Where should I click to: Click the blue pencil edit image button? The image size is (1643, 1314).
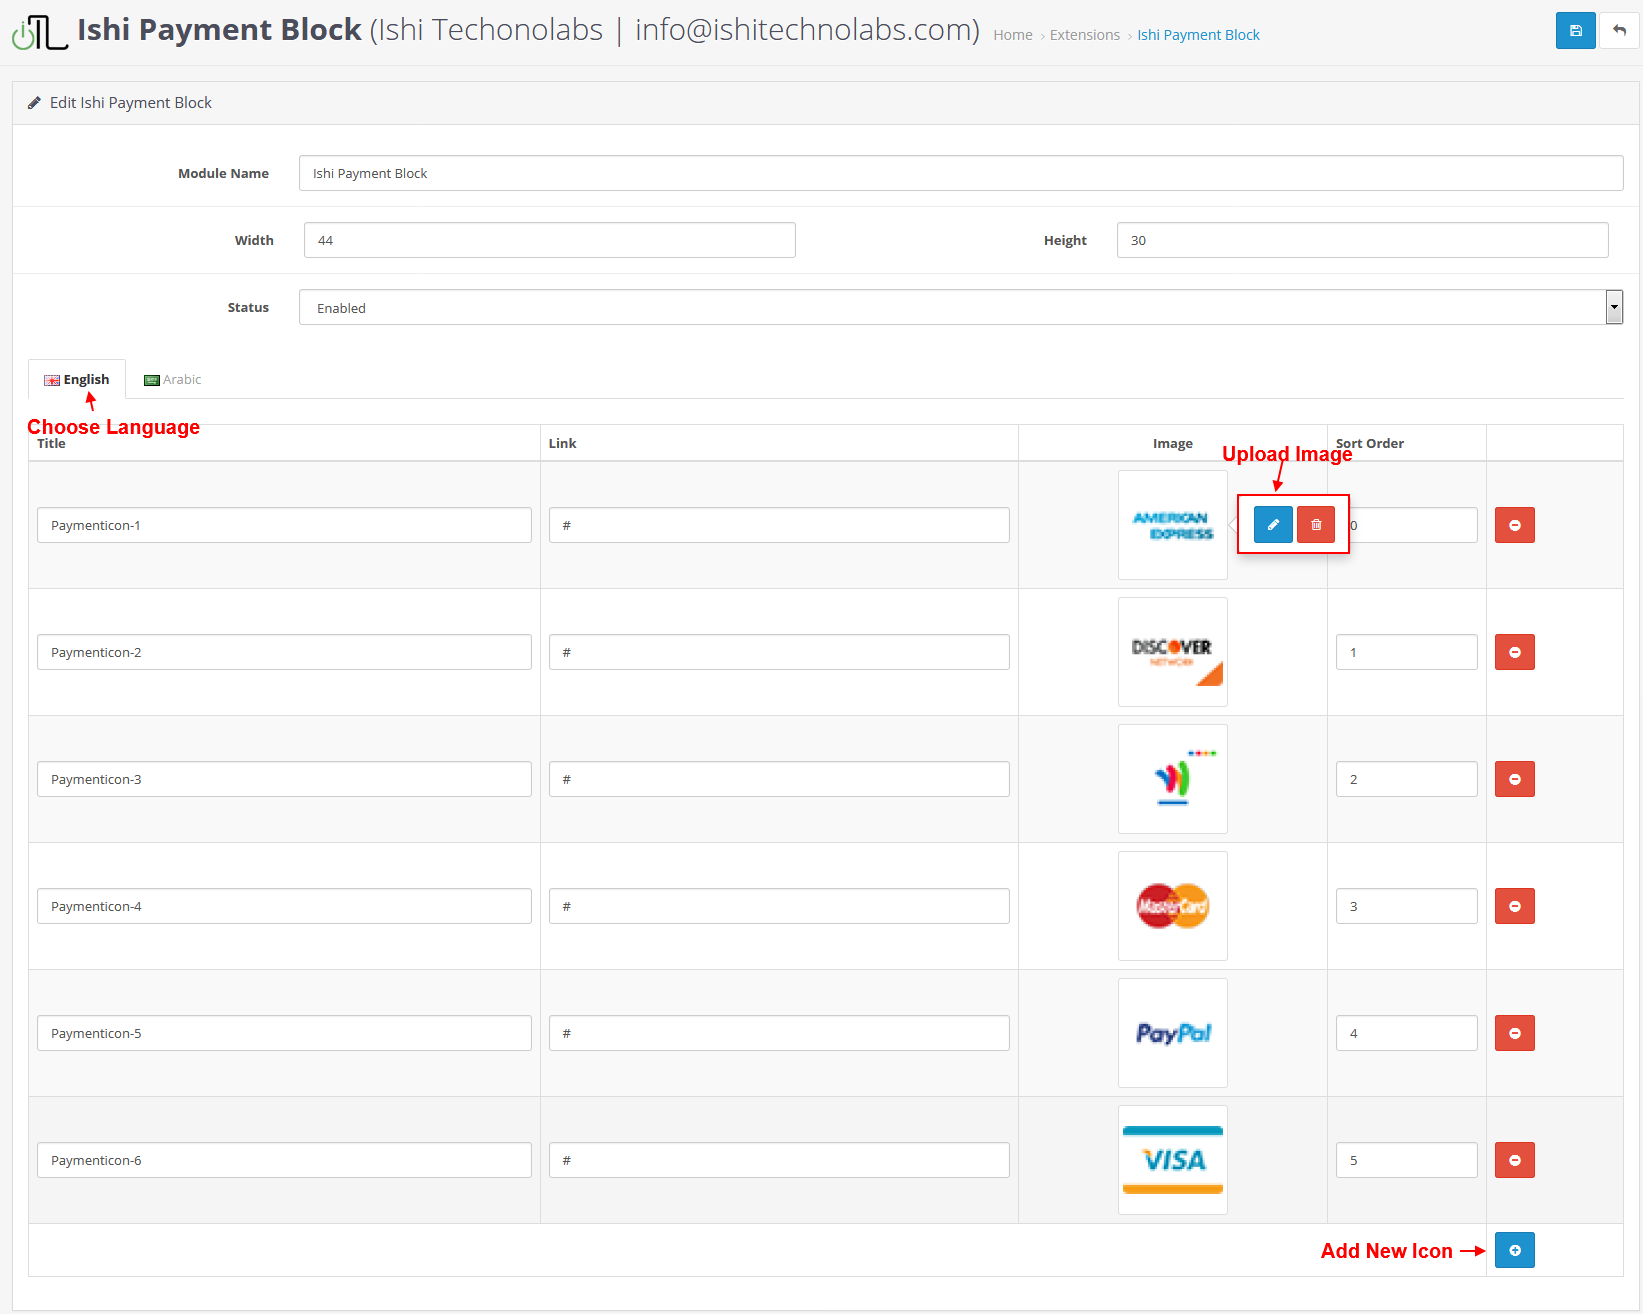tap(1273, 524)
